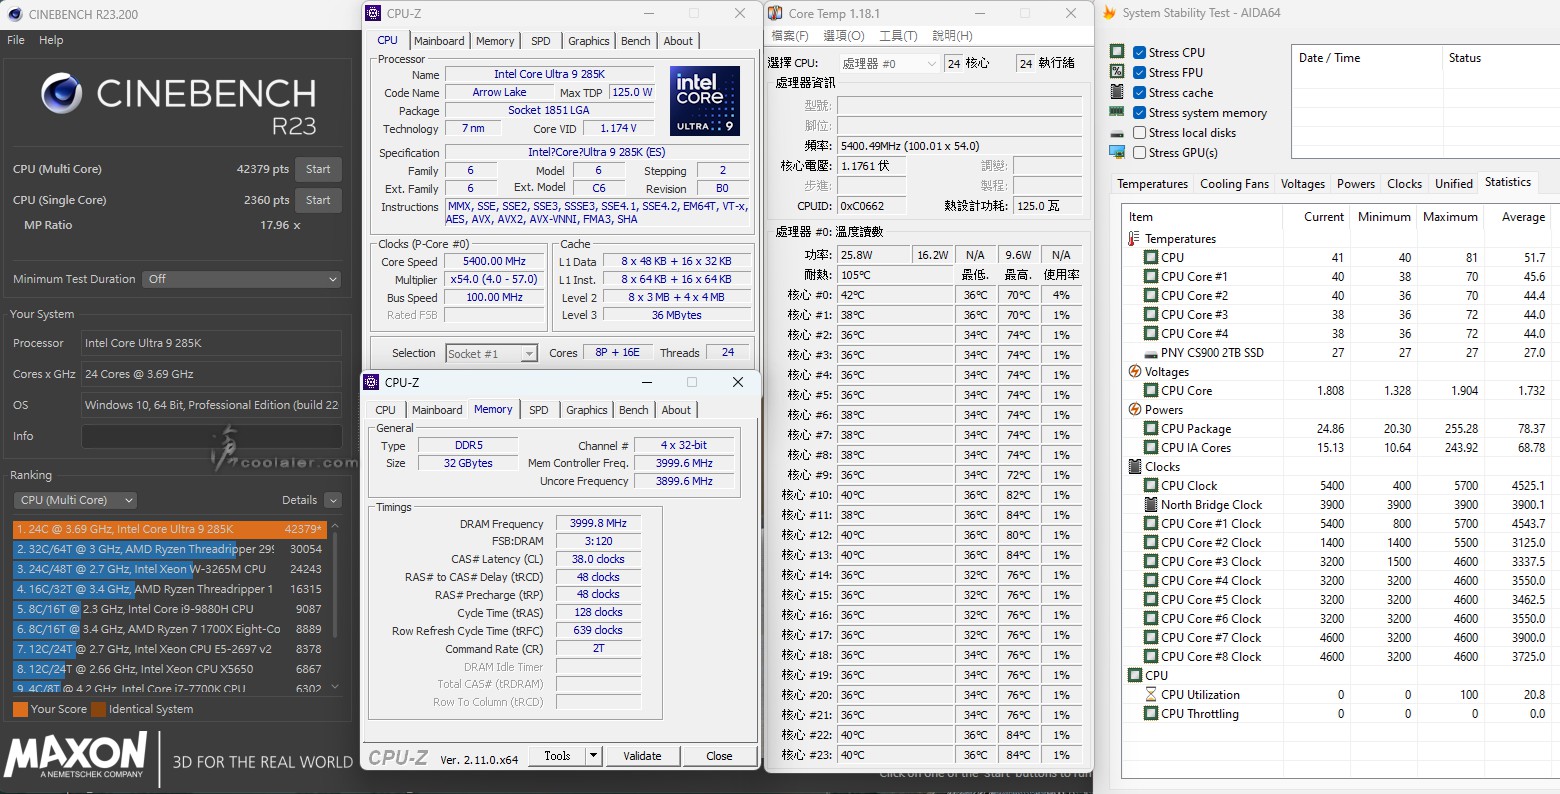Start the CPU Multi Core benchmark
The width and height of the screenshot is (1560, 794).
[x=318, y=169]
